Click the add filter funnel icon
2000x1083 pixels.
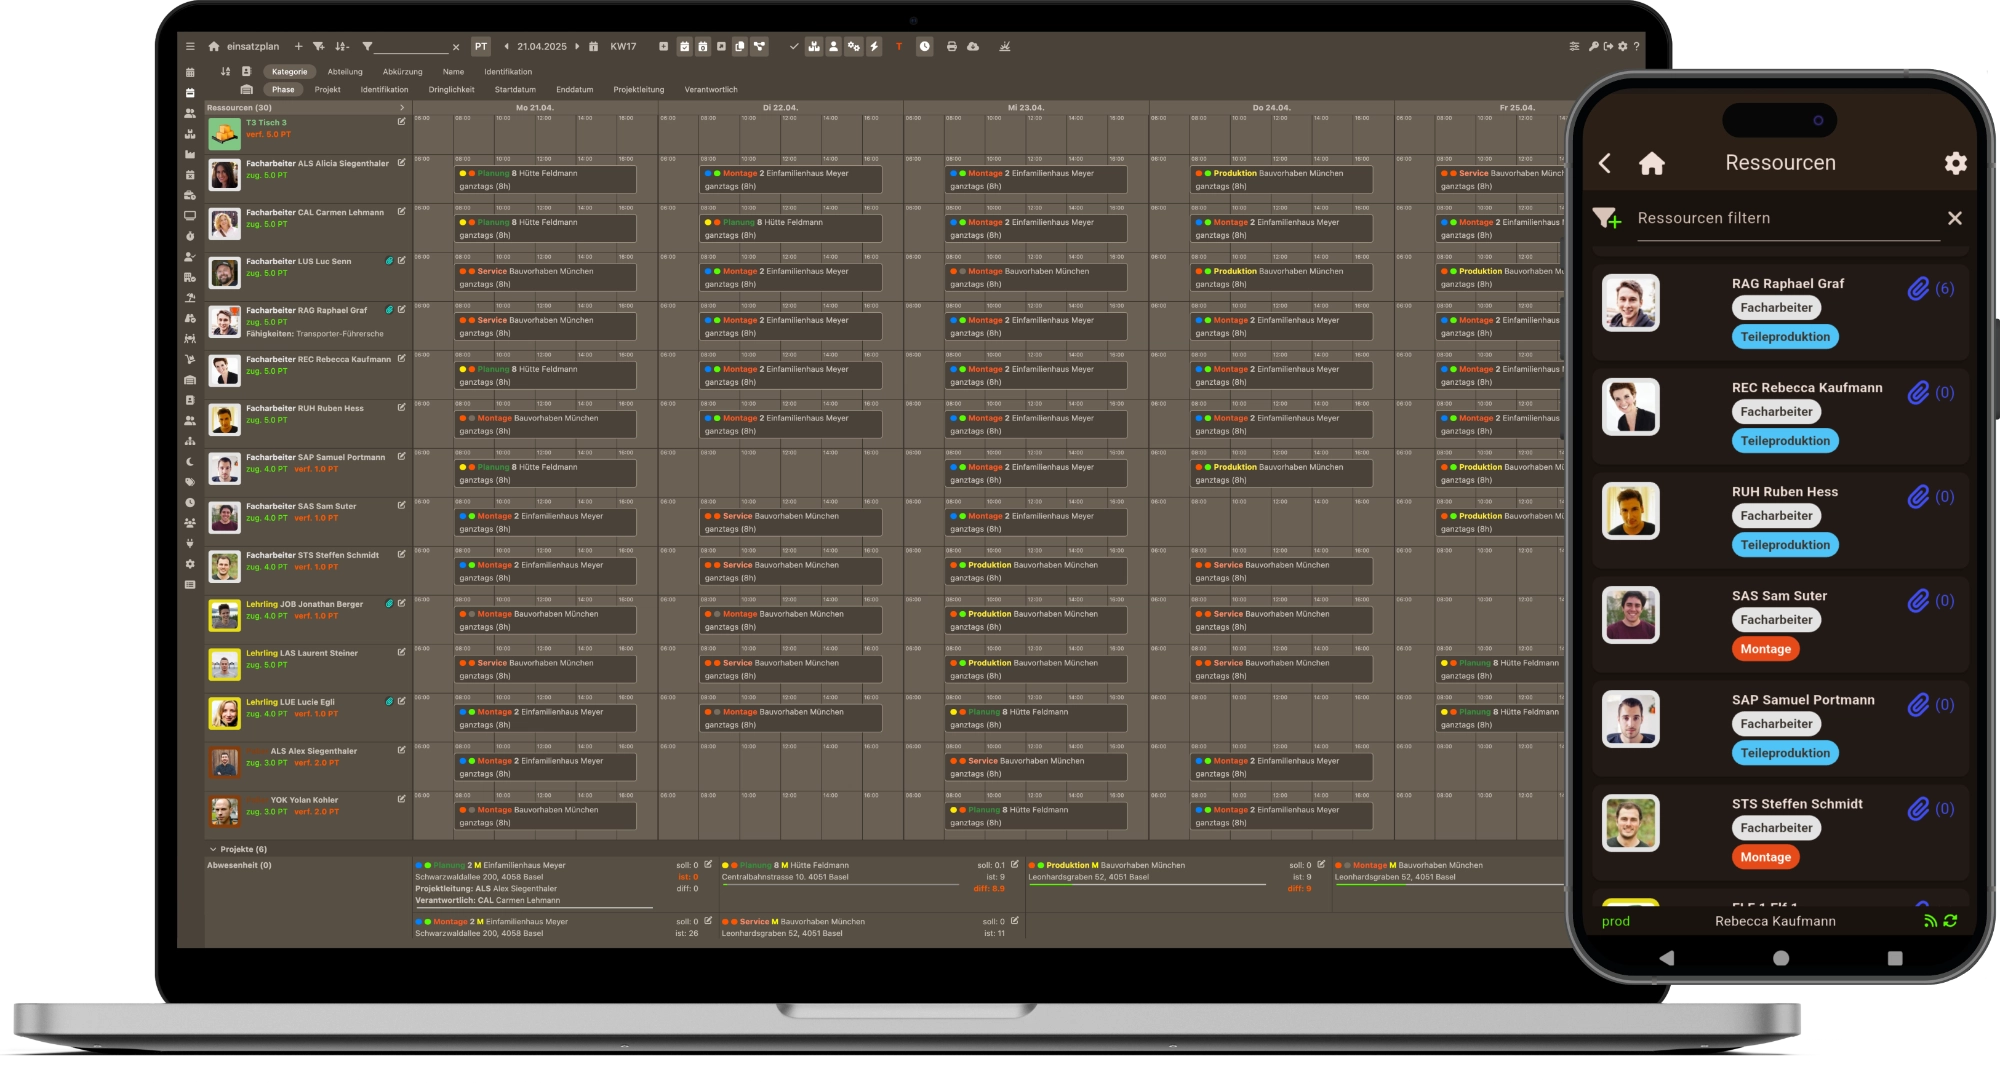[x=1607, y=218]
